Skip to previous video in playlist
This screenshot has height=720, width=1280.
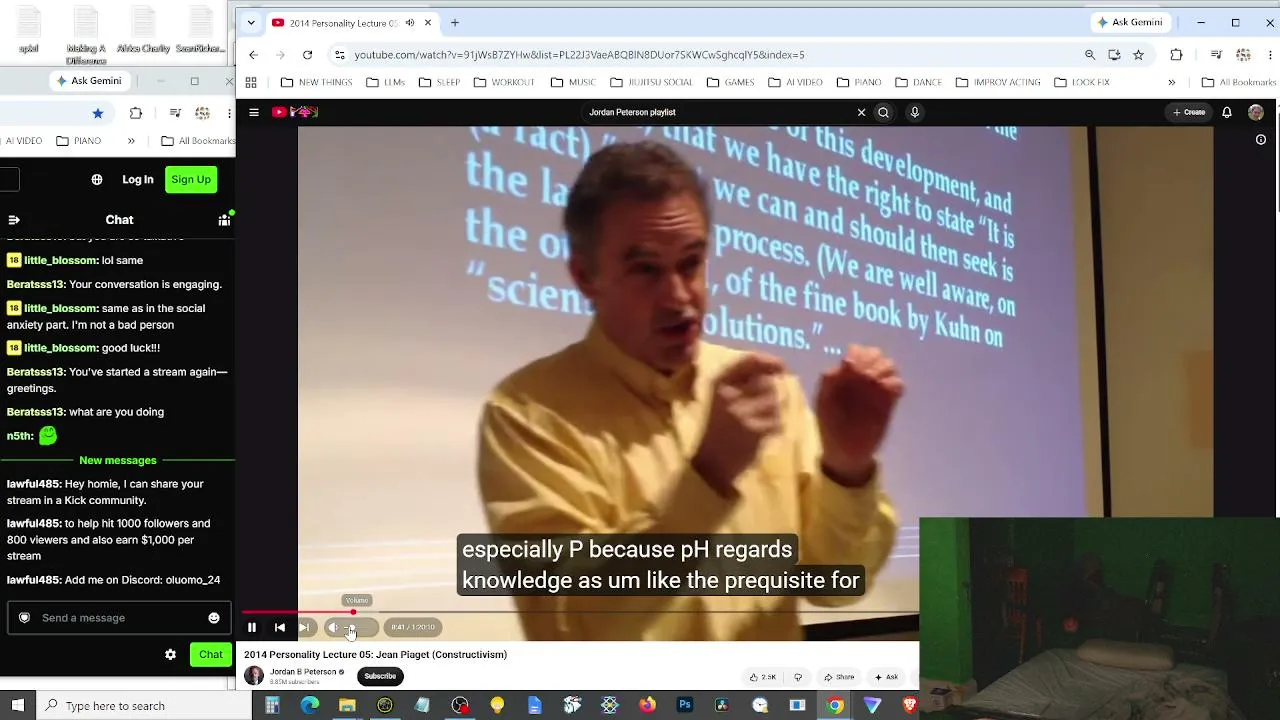[280, 627]
